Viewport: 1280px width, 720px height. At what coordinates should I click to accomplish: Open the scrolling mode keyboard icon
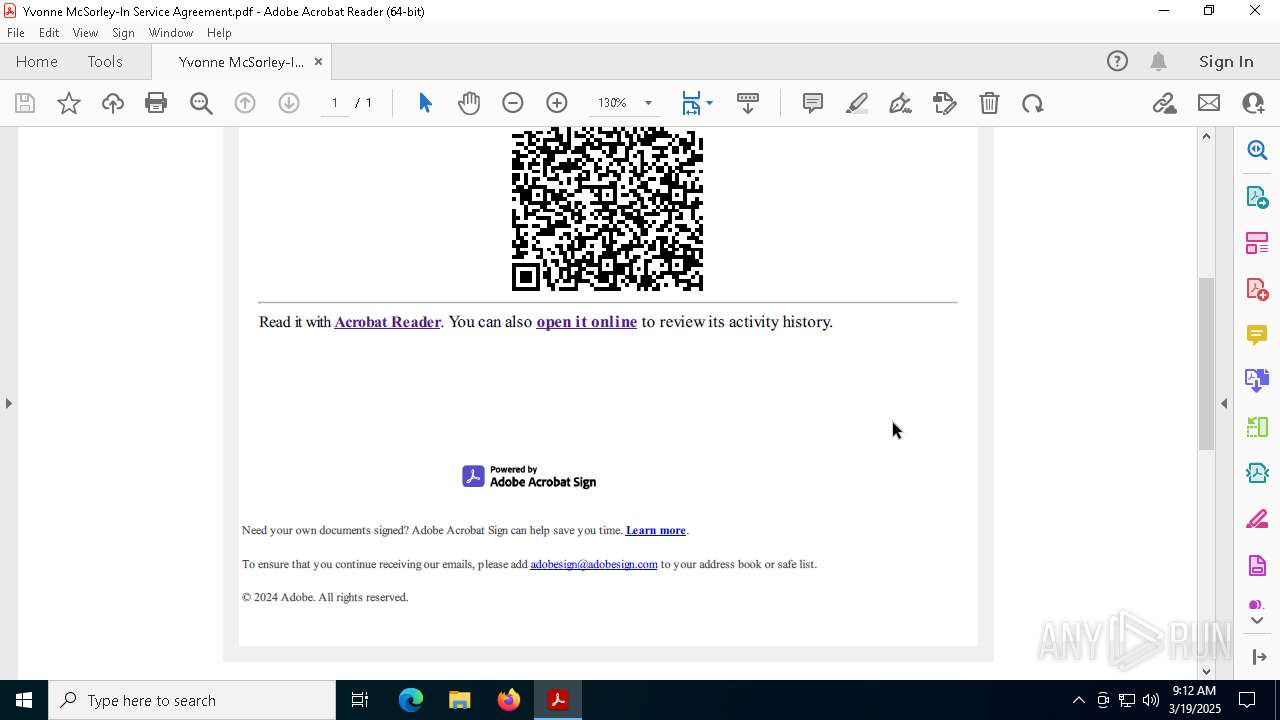(x=748, y=103)
